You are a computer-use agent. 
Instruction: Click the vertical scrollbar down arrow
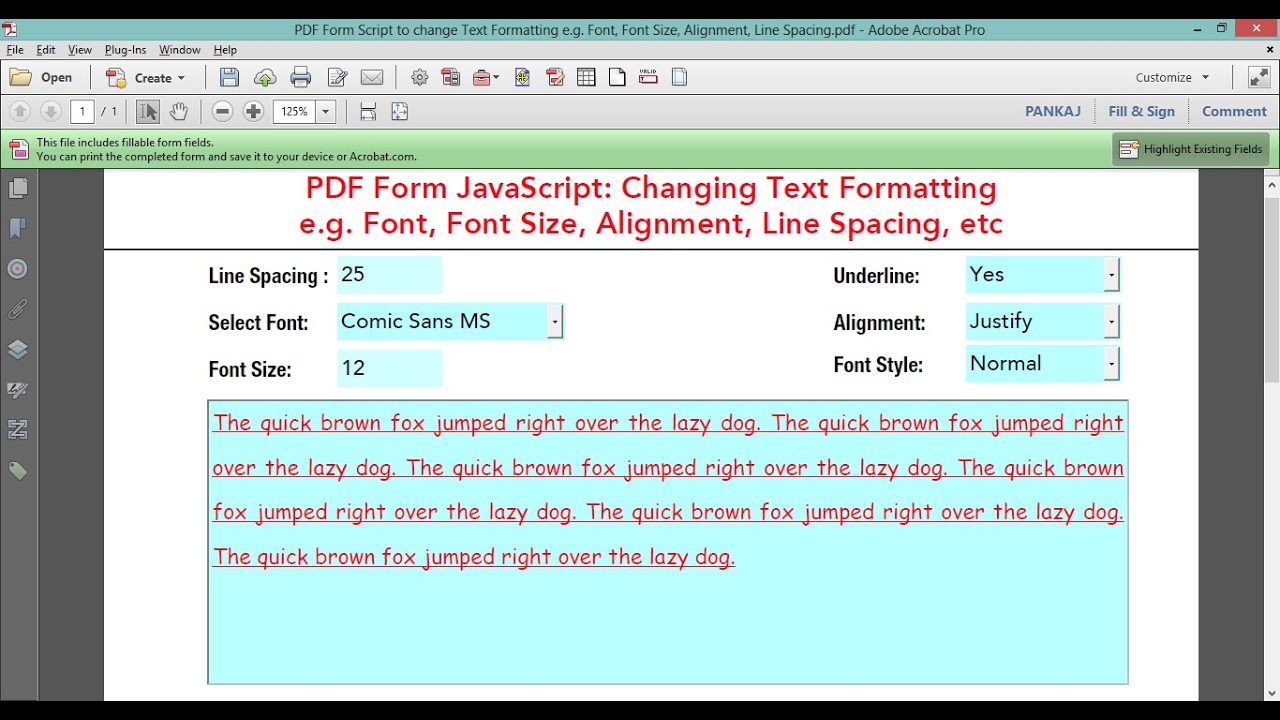(x=1271, y=692)
